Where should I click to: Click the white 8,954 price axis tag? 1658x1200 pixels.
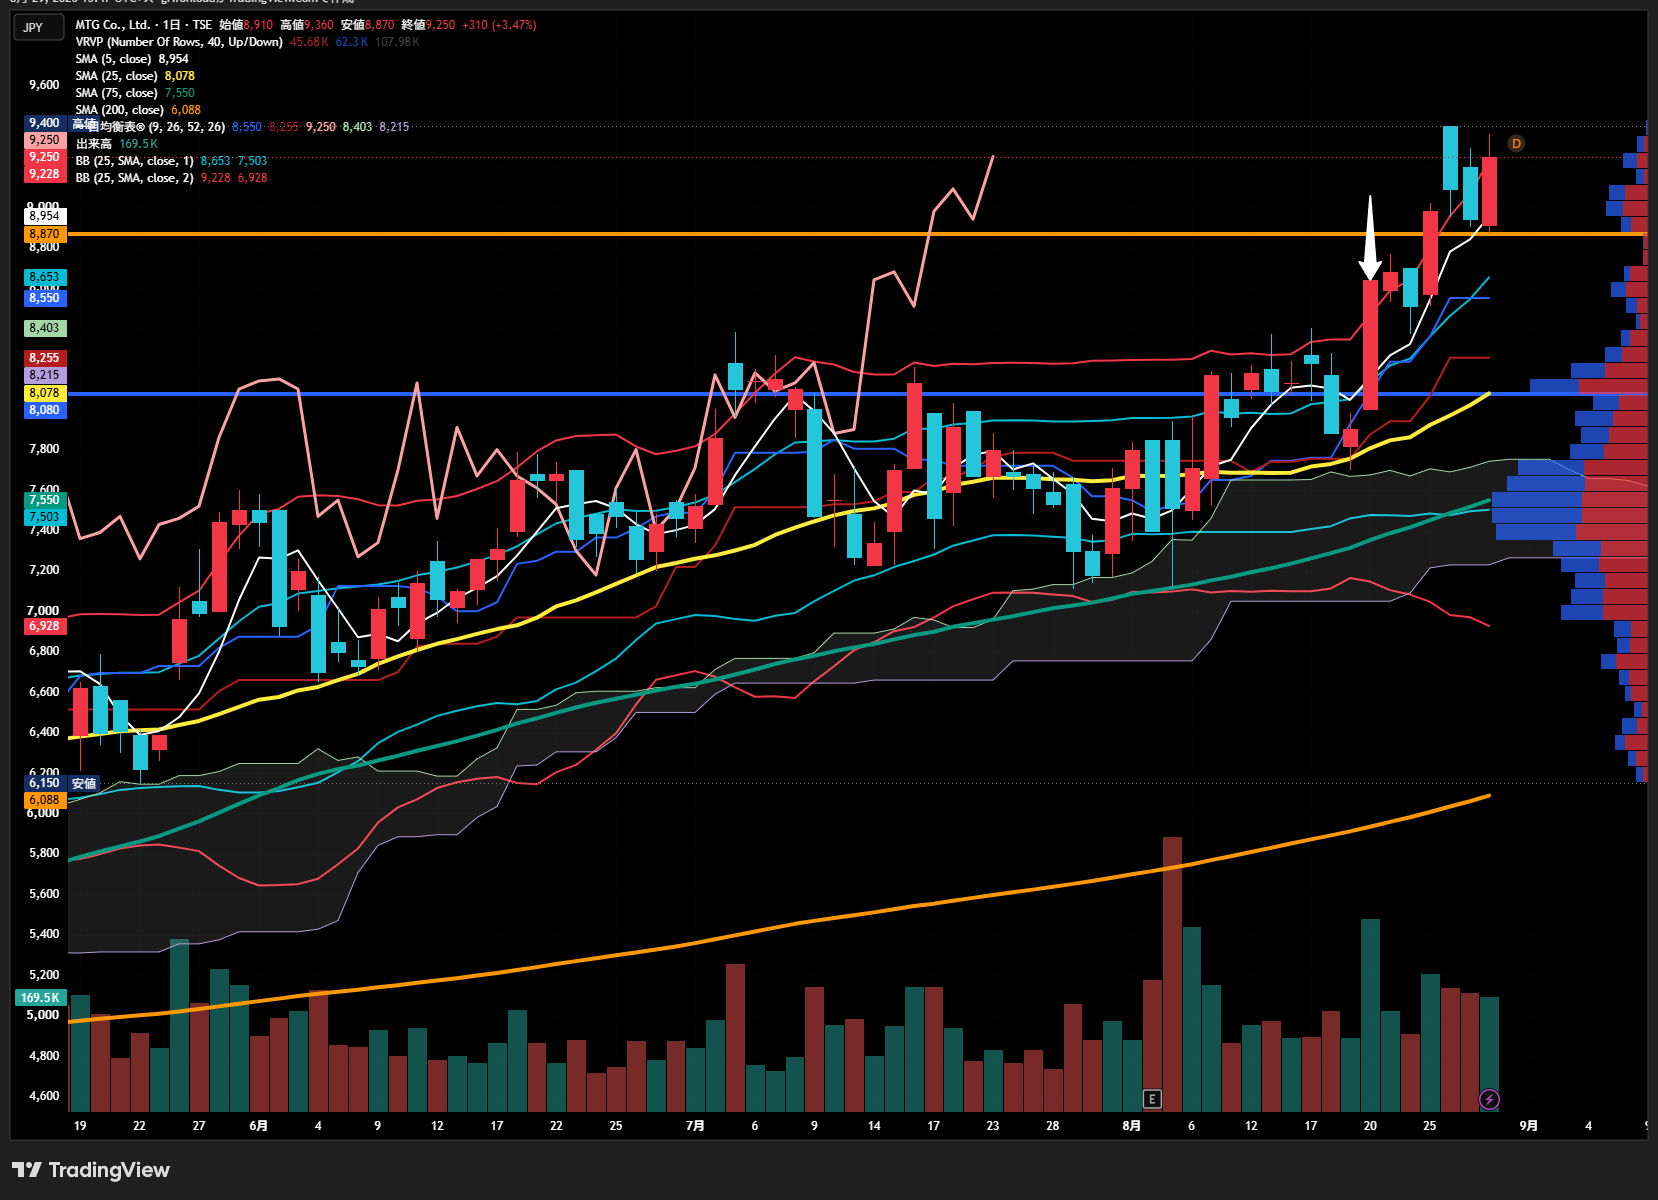pos(45,216)
